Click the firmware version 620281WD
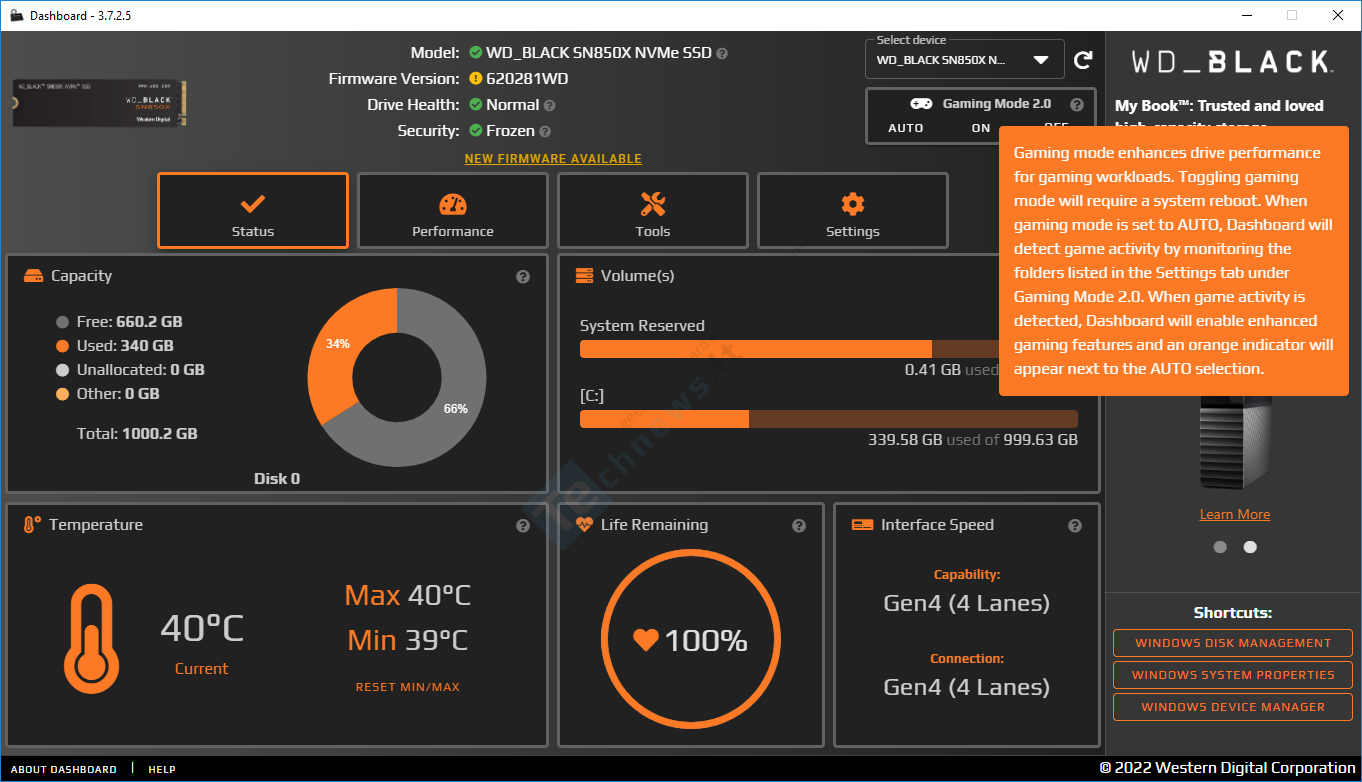This screenshot has width=1362, height=782. point(527,79)
